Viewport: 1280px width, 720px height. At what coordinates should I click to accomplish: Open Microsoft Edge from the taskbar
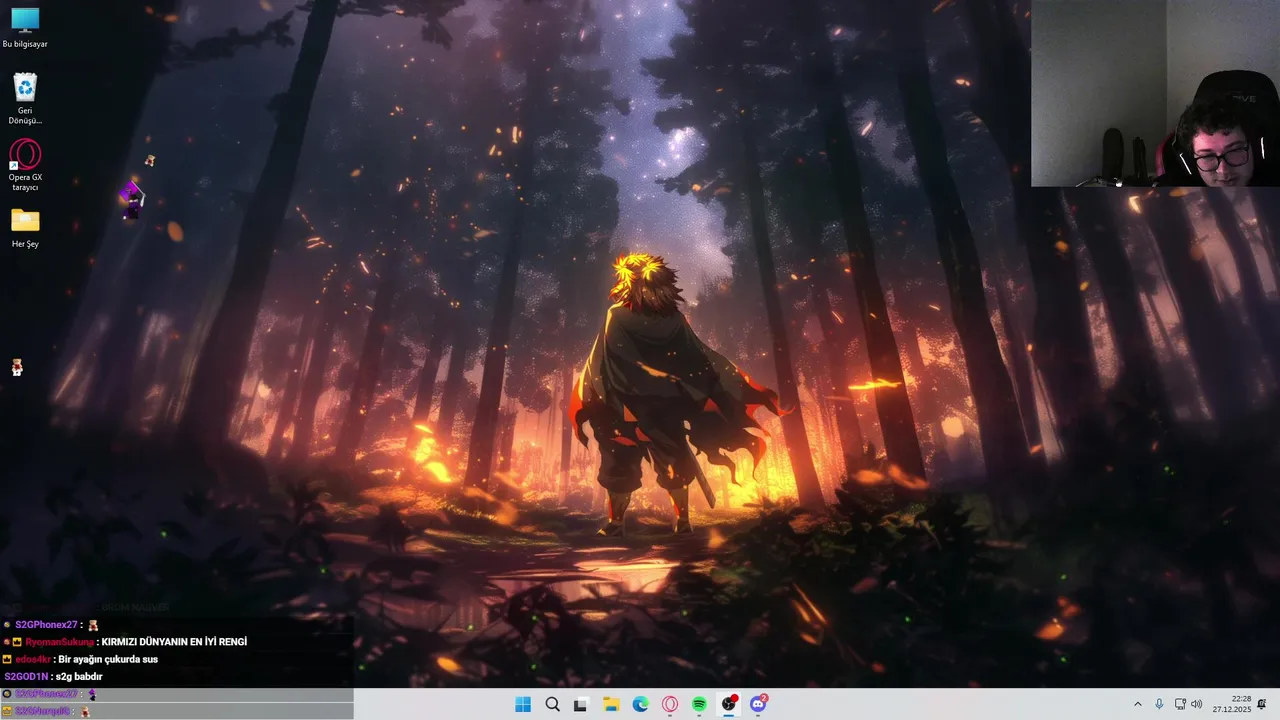pyautogui.click(x=640, y=704)
